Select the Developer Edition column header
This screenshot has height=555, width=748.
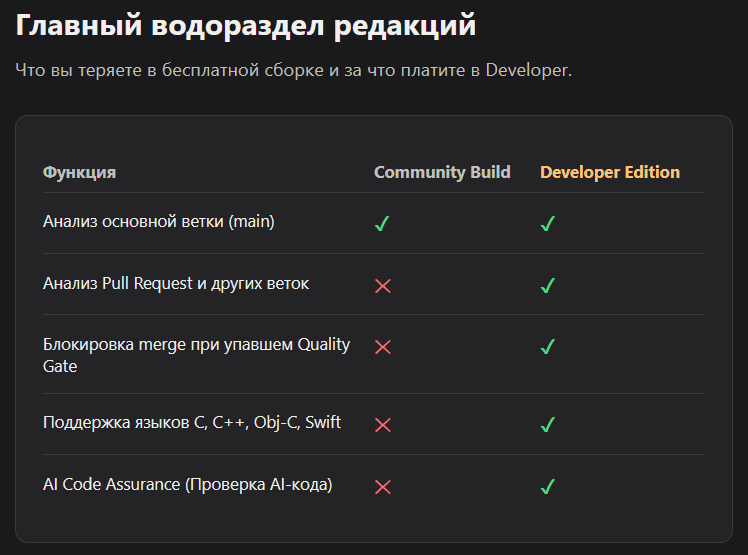click(x=610, y=172)
